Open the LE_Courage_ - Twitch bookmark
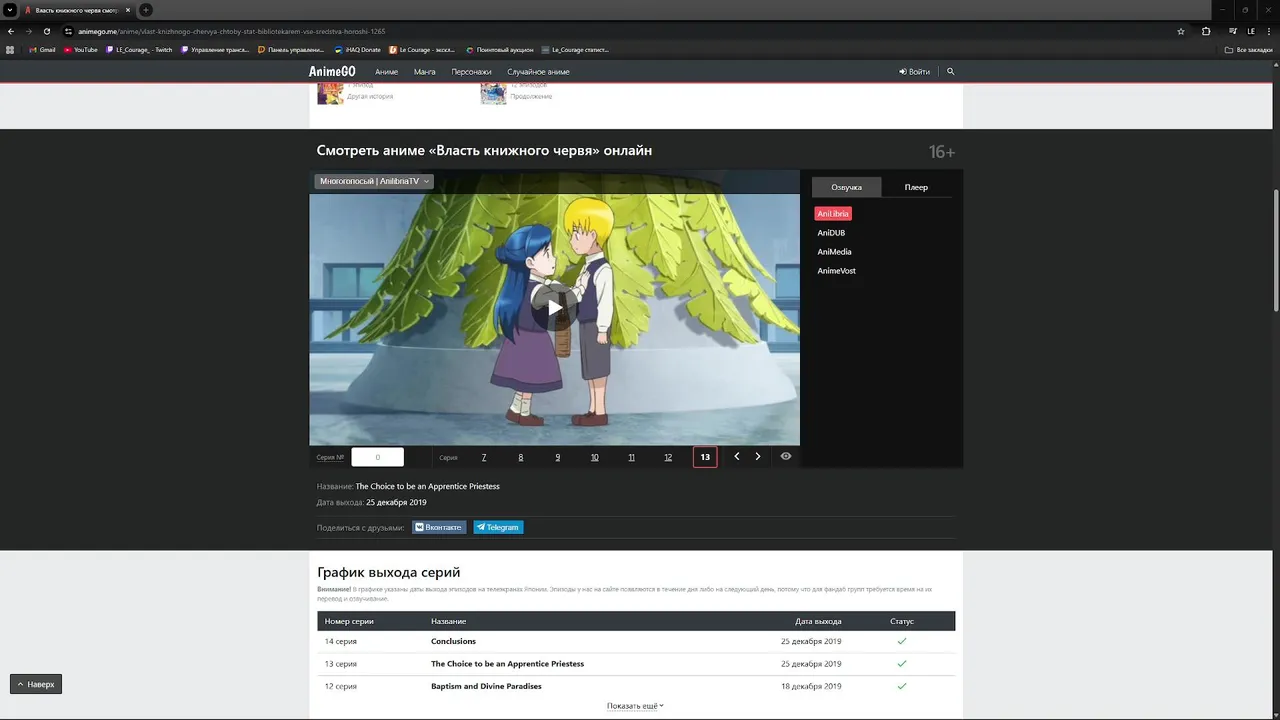The width and height of the screenshot is (1280, 720). click(x=139, y=49)
